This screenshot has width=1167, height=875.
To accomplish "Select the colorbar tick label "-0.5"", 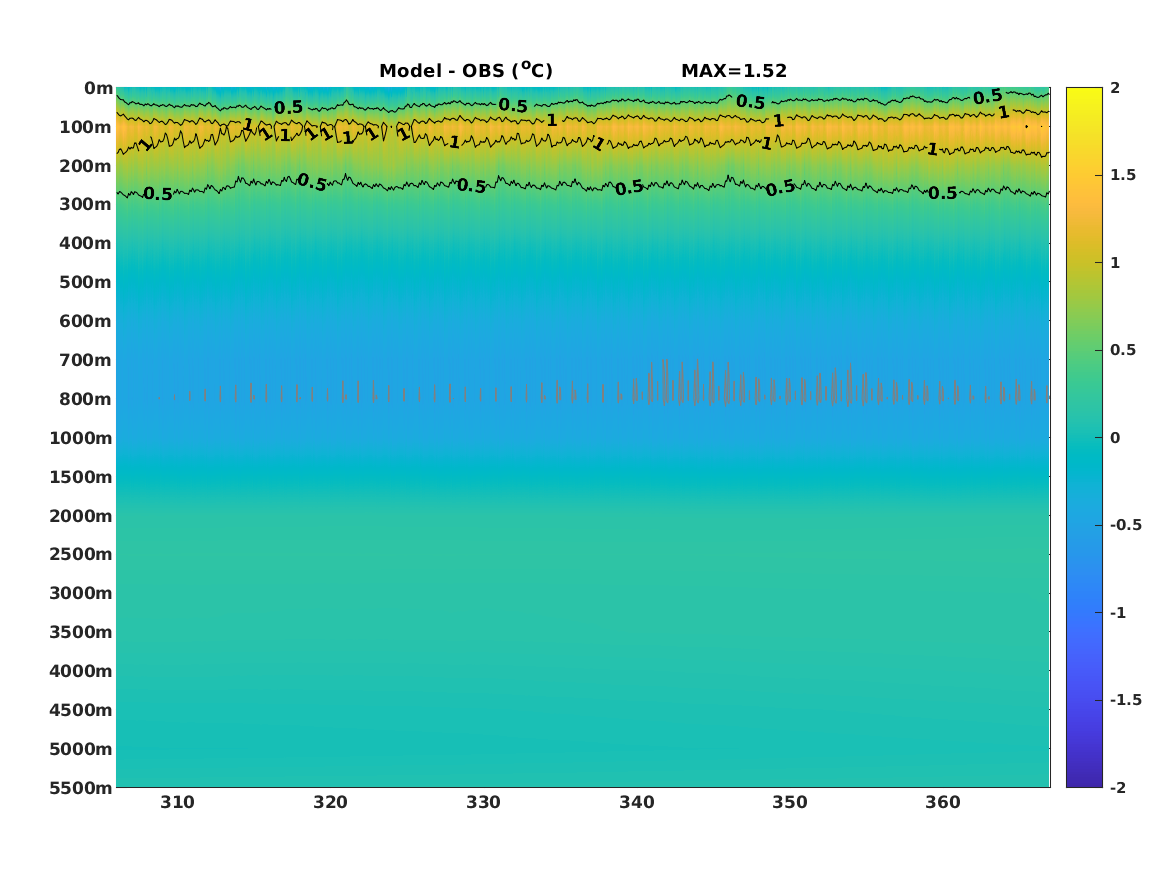I will point(1125,525).
